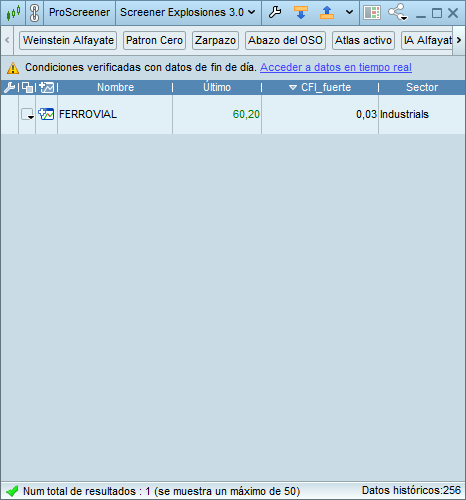Open the share icon menu
Image resolution: width=466 pixels, height=500 pixels.
[x=397, y=13]
